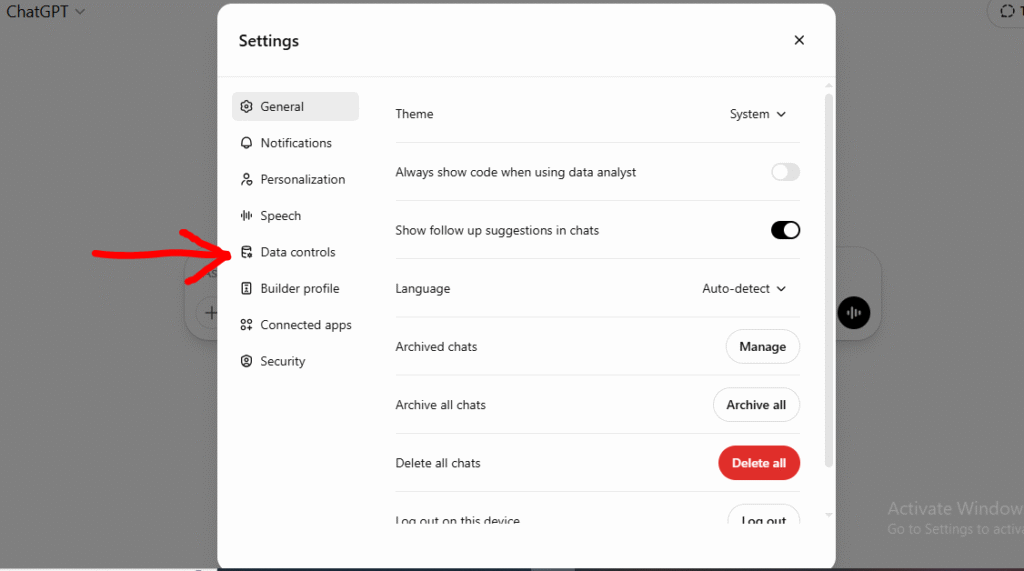Screen dimensions: 1024x571
Task: Click the Personalization person icon
Action: click(246, 180)
